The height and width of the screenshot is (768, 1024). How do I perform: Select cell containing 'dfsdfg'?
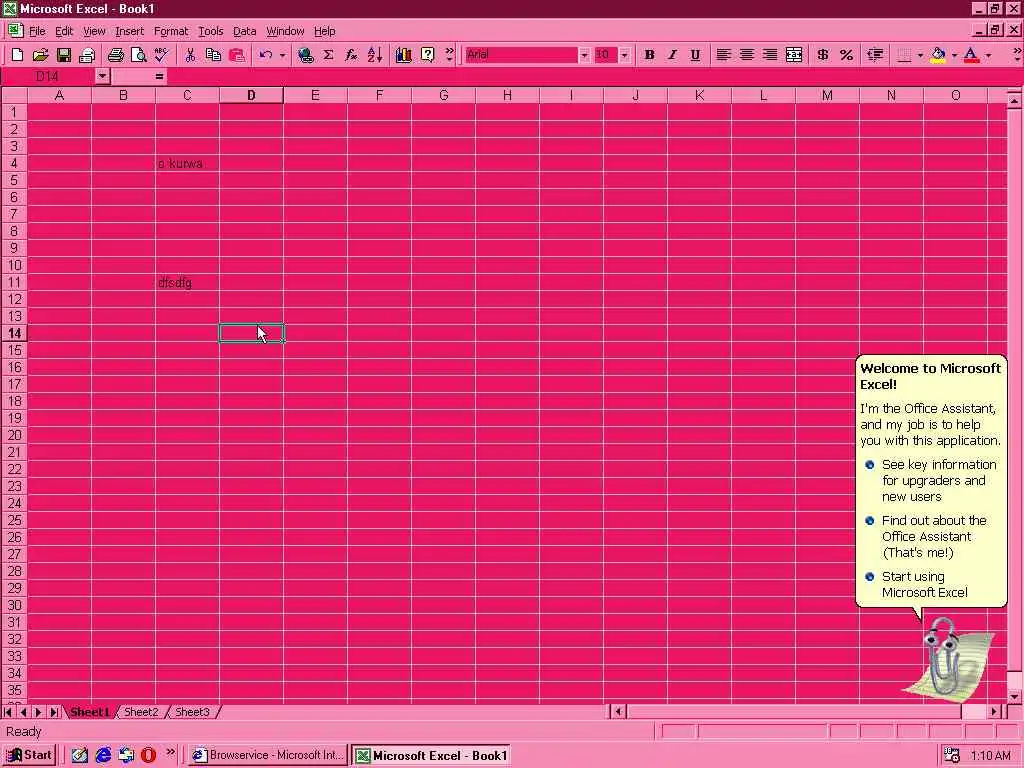(187, 282)
